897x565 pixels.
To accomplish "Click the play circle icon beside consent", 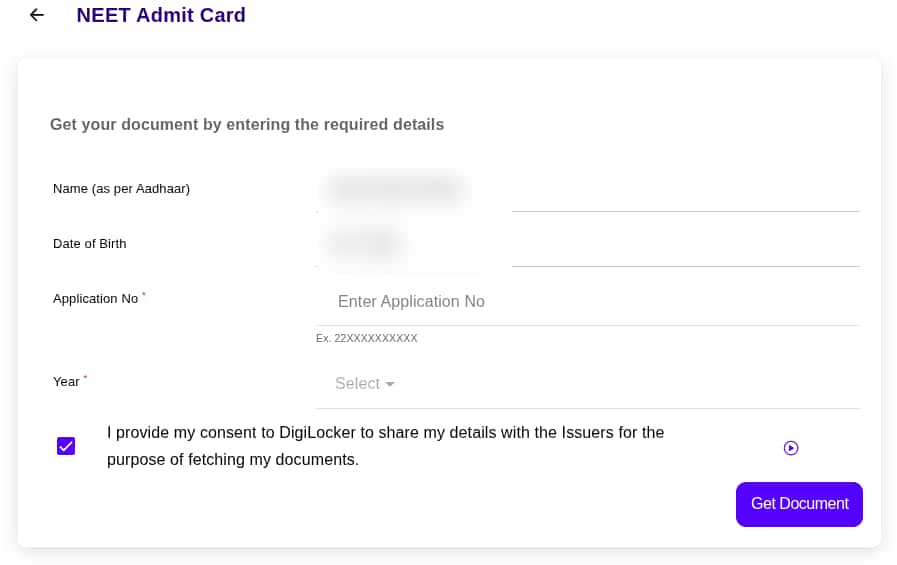I will point(791,448).
